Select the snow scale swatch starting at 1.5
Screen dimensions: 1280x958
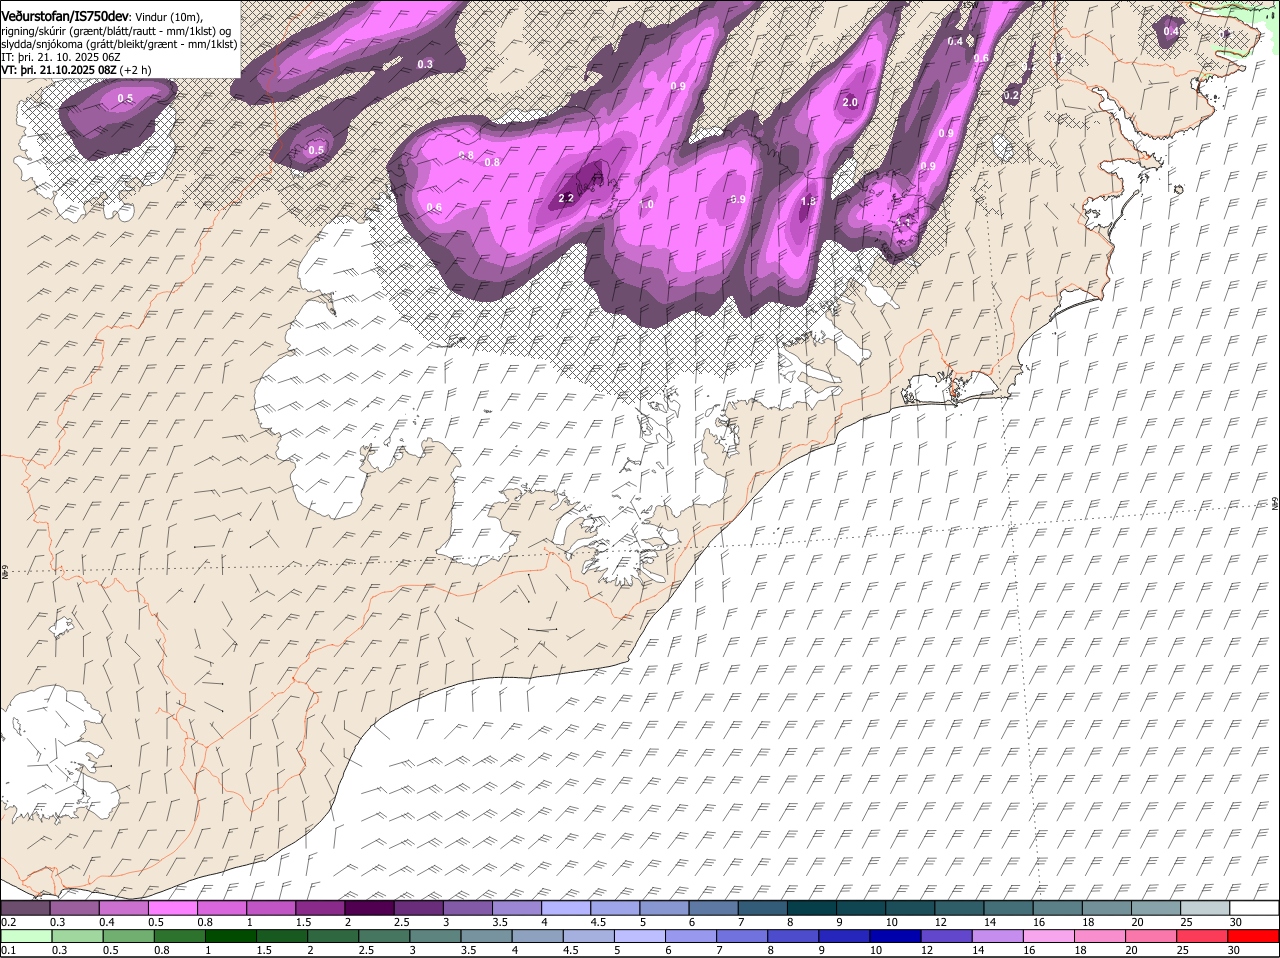point(320,907)
